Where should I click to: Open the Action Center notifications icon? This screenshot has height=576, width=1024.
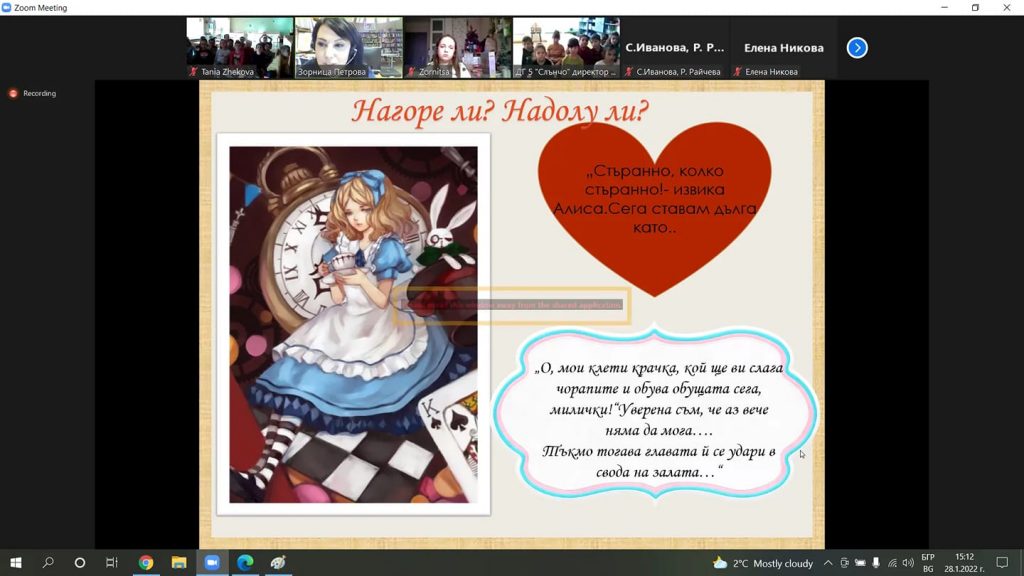pyautogui.click(x=1002, y=563)
